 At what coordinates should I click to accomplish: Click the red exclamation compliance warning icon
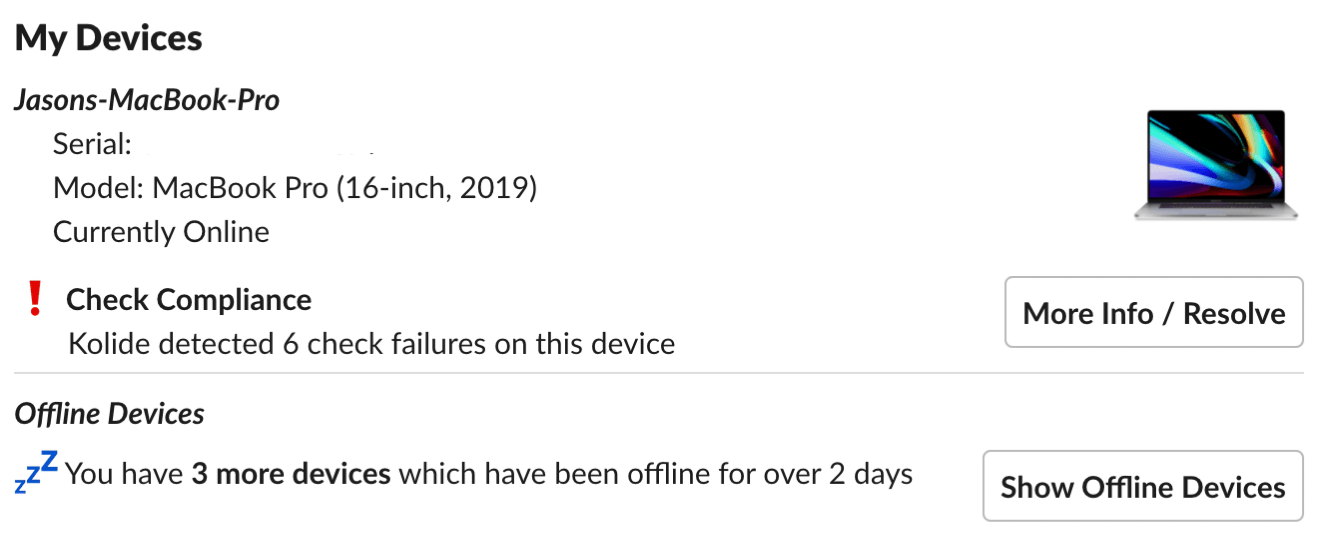coord(36,298)
